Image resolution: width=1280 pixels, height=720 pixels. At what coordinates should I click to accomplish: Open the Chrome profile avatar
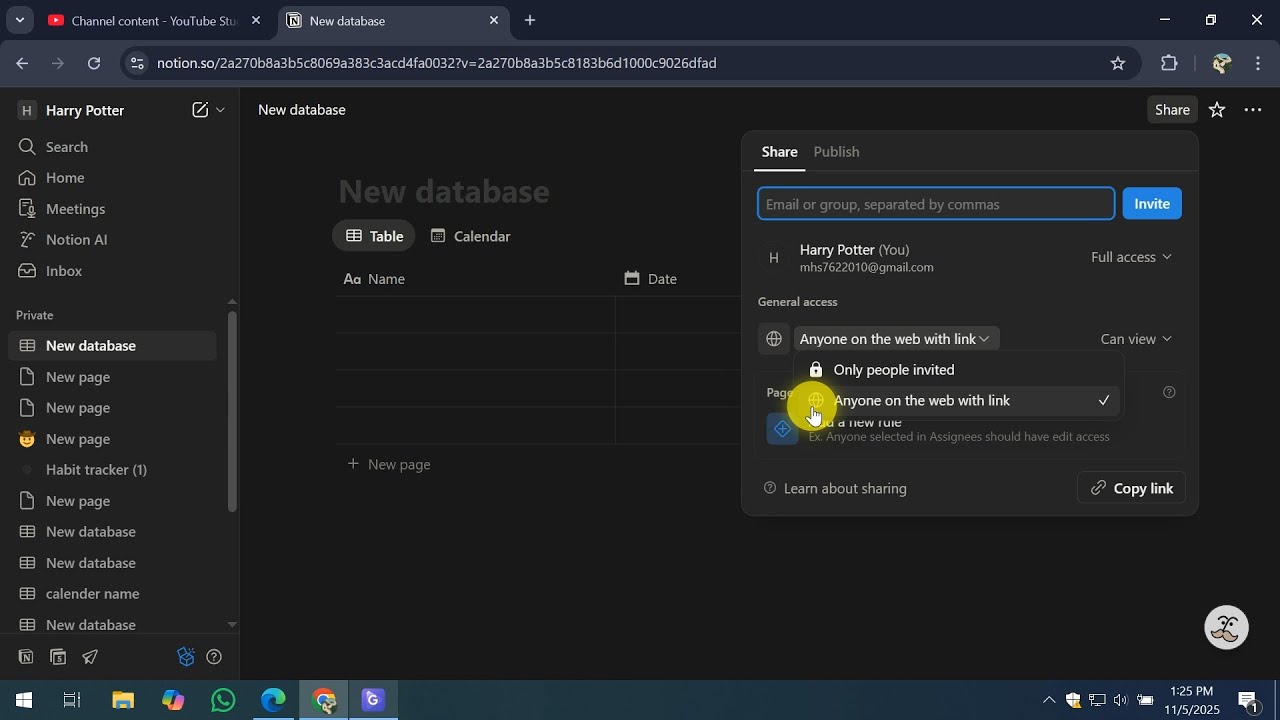1221,63
